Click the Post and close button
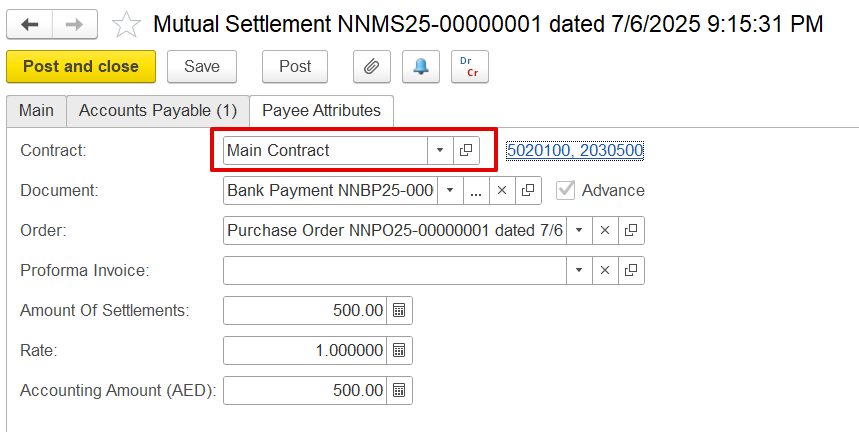 tap(81, 67)
